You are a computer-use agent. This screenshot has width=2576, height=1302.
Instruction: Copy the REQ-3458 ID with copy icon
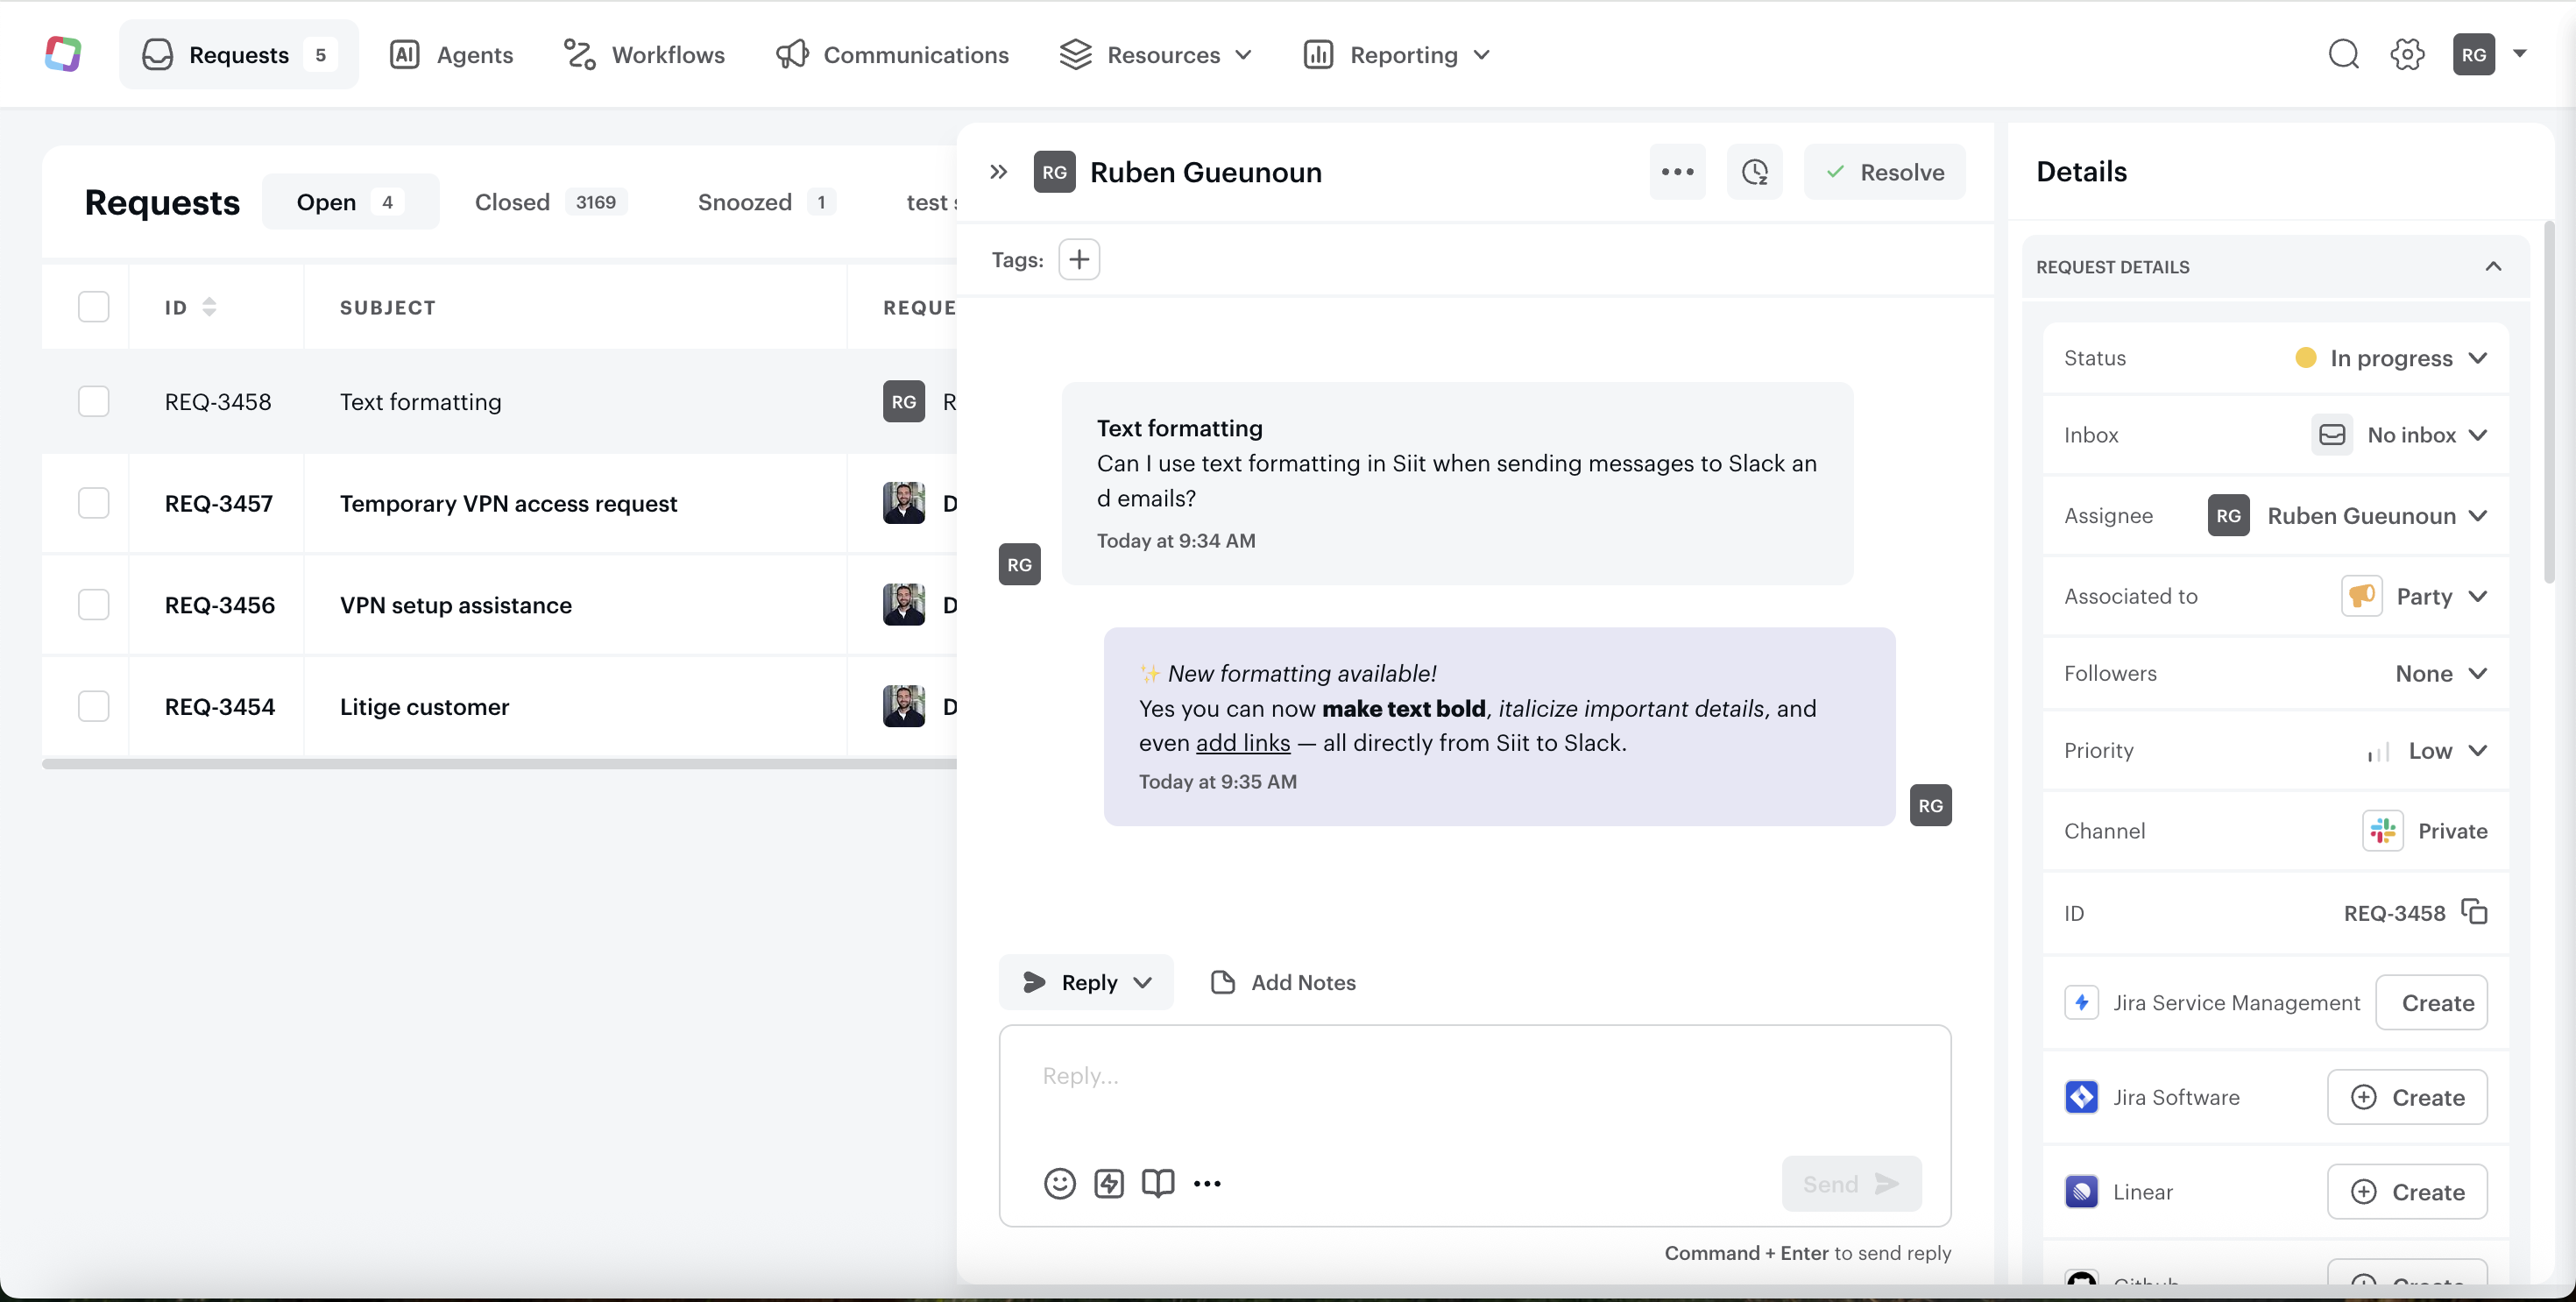[x=2474, y=912]
